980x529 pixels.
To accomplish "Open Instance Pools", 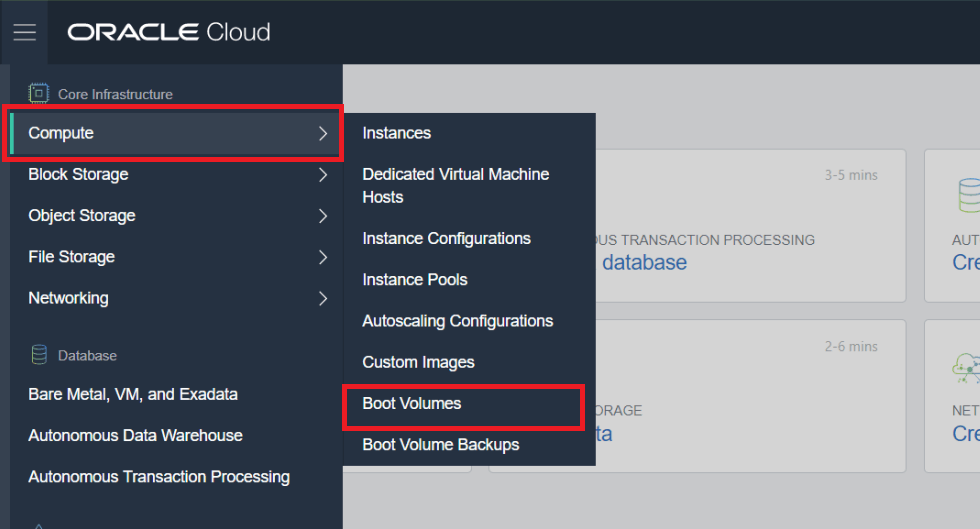I will (415, 280).
